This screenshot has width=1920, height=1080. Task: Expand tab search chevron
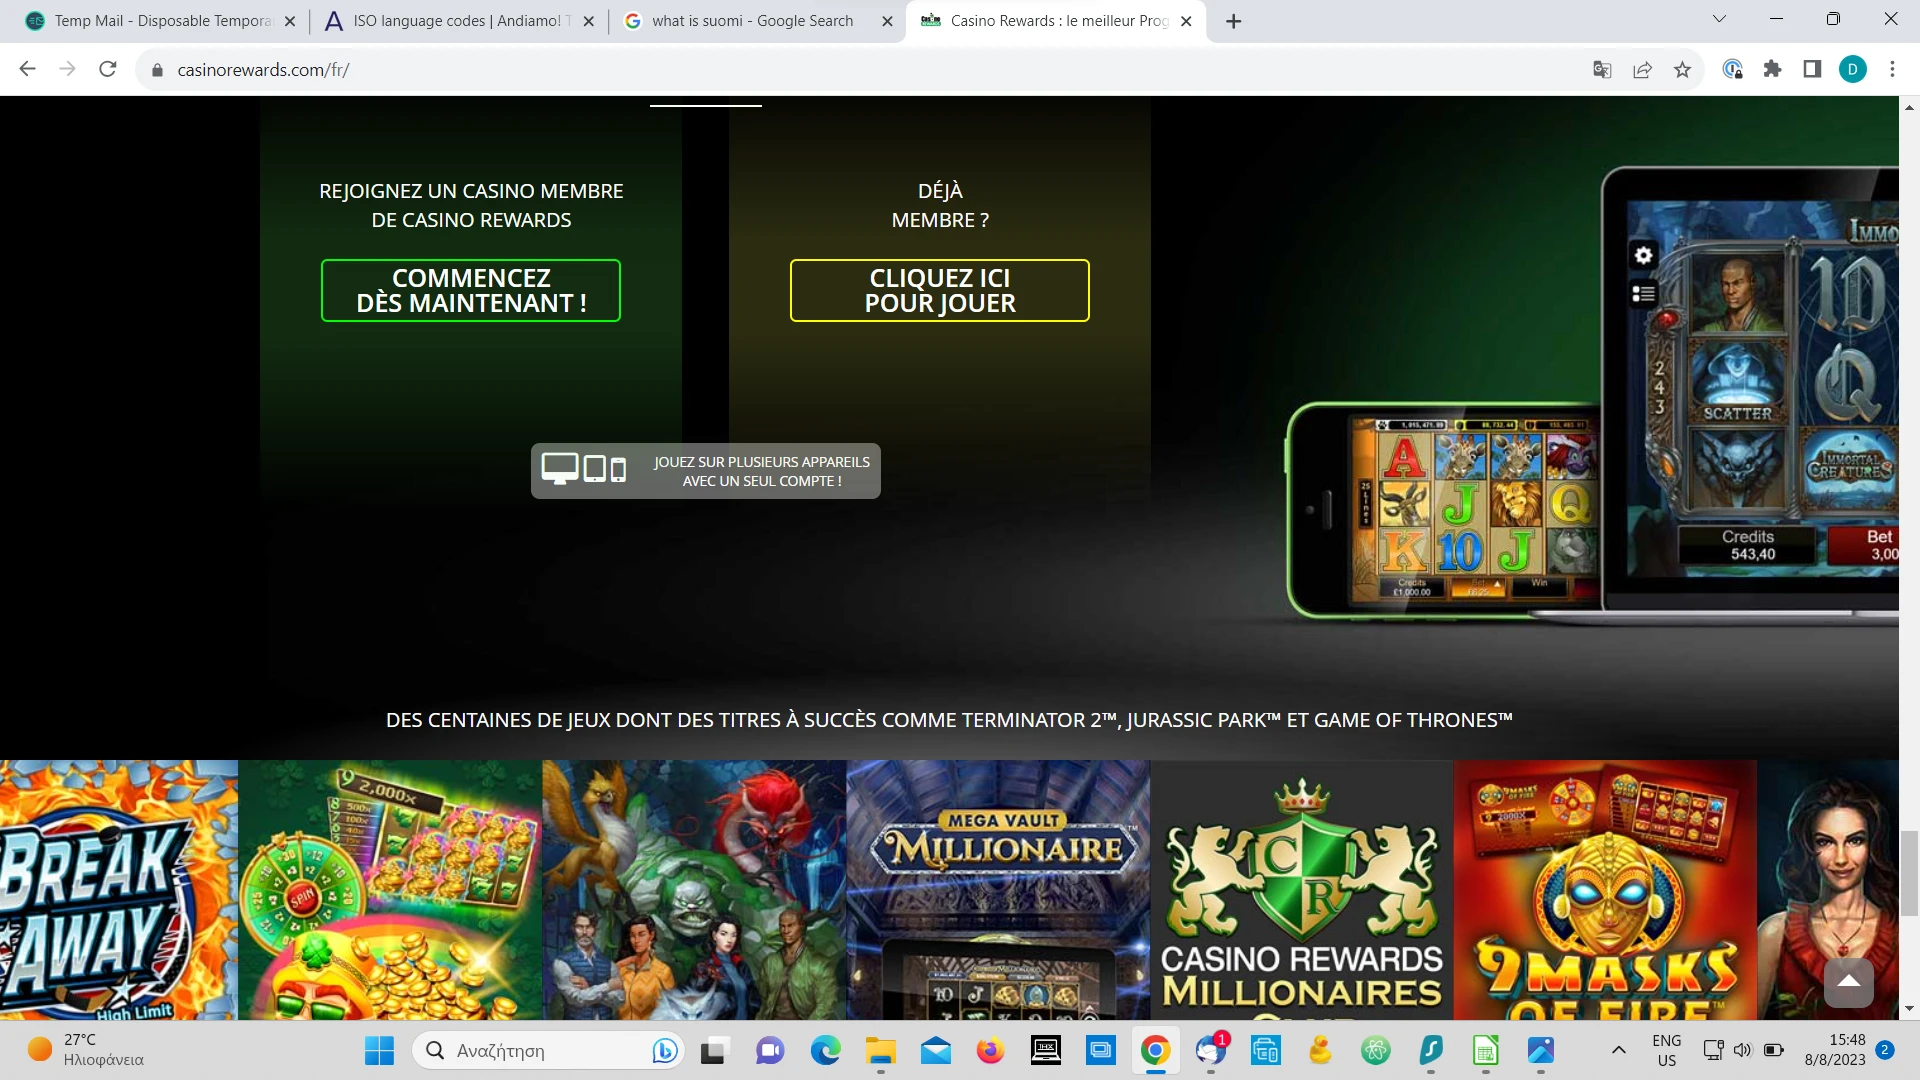[1719, 19]
